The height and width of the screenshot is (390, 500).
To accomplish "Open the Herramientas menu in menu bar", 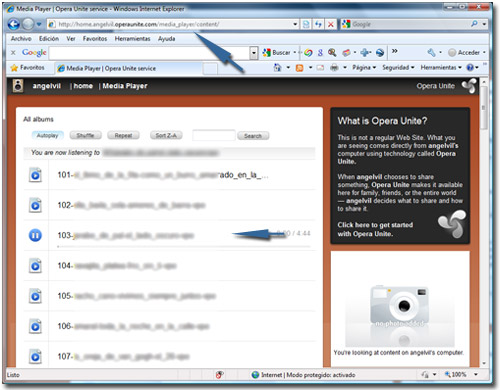I will click(x=132, y=39).
